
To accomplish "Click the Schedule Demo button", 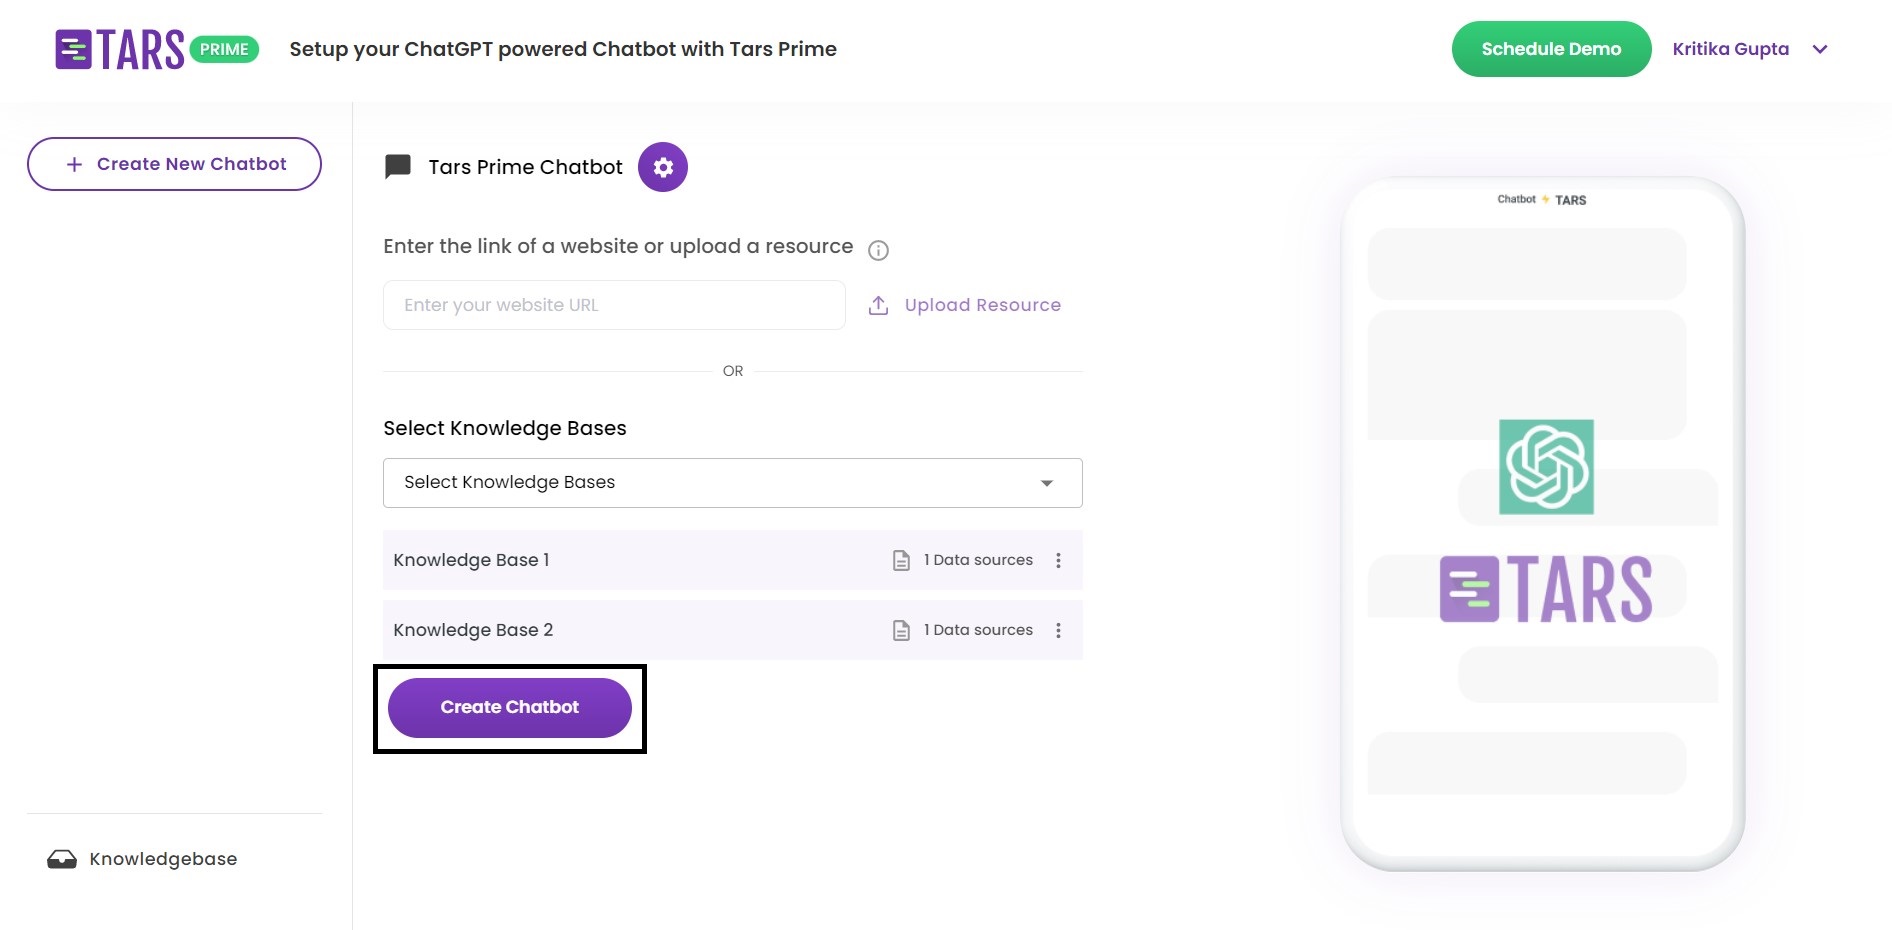I will tap(1551, 48).
